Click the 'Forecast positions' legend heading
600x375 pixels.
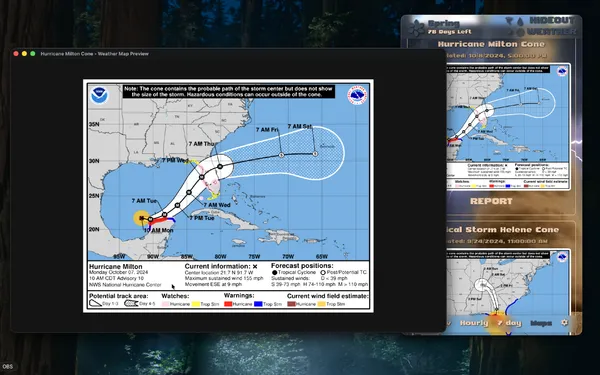pyautogui.click(x=302, y=265)
